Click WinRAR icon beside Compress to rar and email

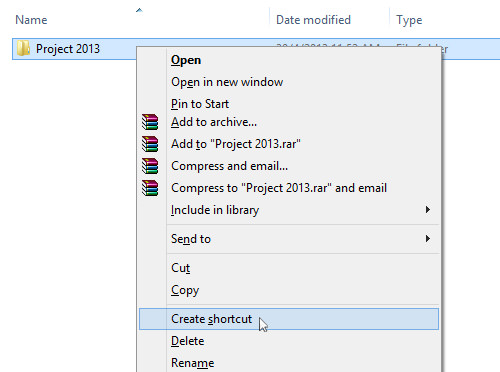coord(150,188)
